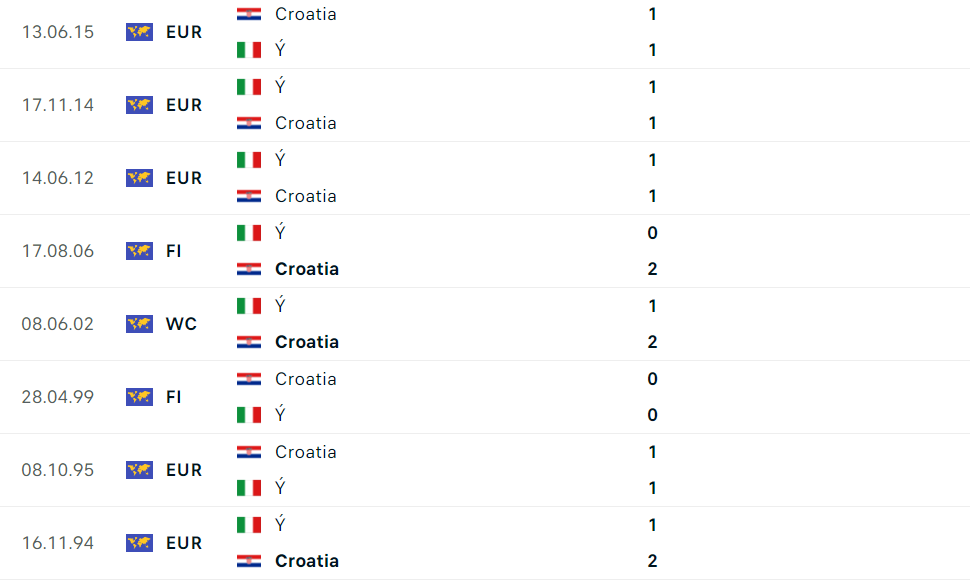Viewport: 970px width, 580px height.
Task: Open the 14.06.12 match date row
Action: [58, 178]
